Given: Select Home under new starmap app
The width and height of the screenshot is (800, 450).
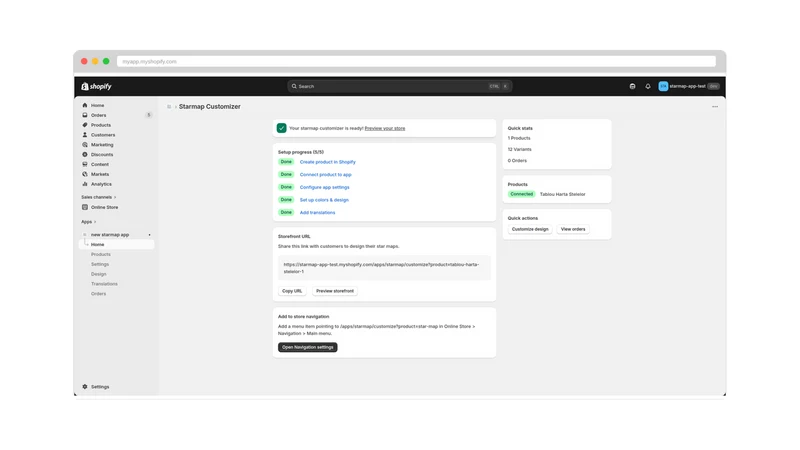Looking at the screenshot, I should [x=117, y=244].
